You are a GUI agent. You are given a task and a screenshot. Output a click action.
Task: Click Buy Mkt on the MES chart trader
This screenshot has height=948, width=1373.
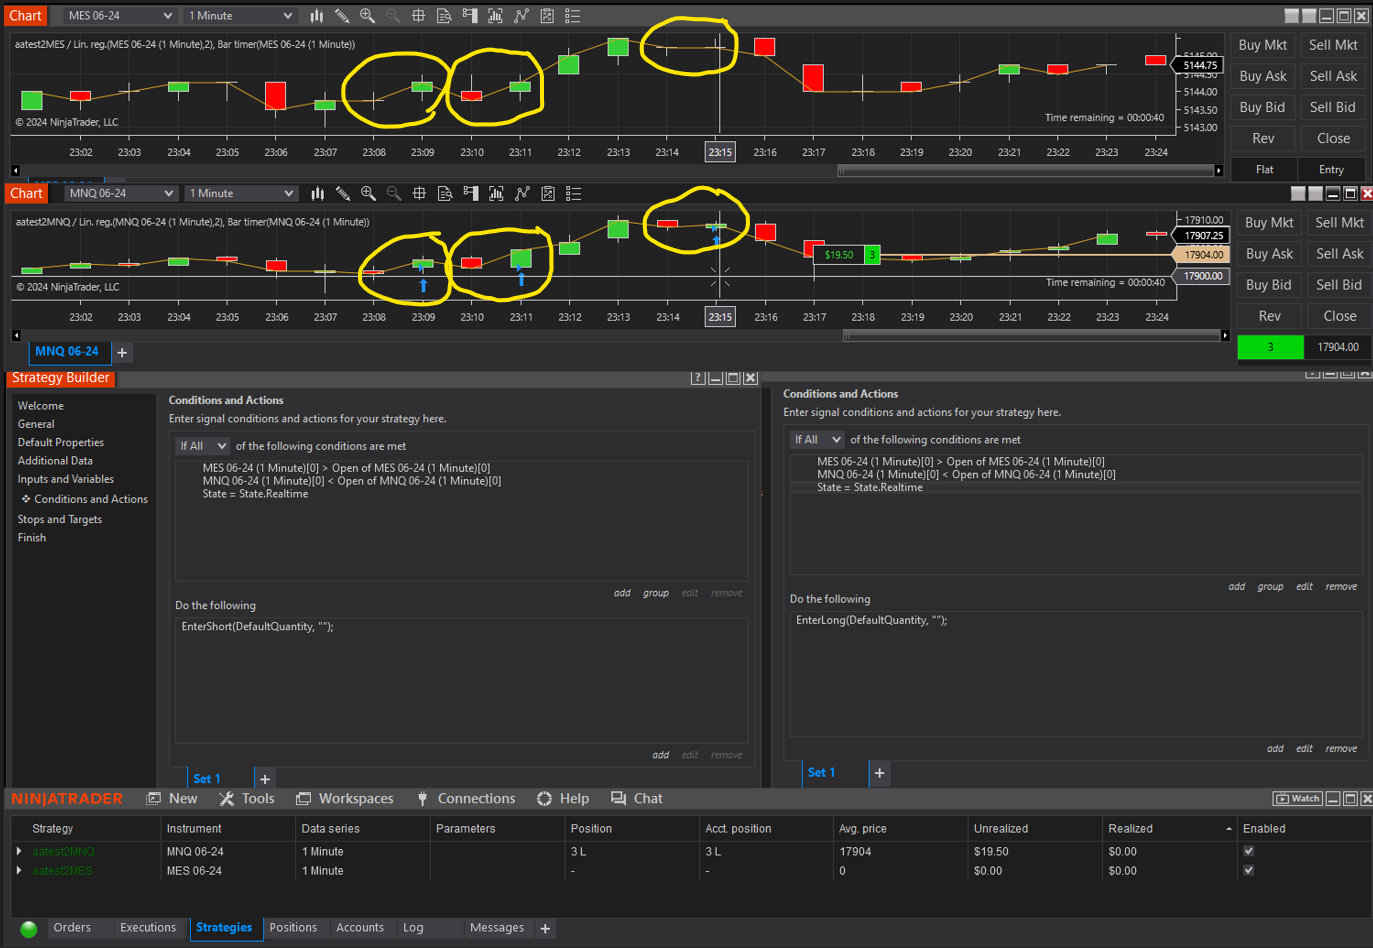(1263, 45)
